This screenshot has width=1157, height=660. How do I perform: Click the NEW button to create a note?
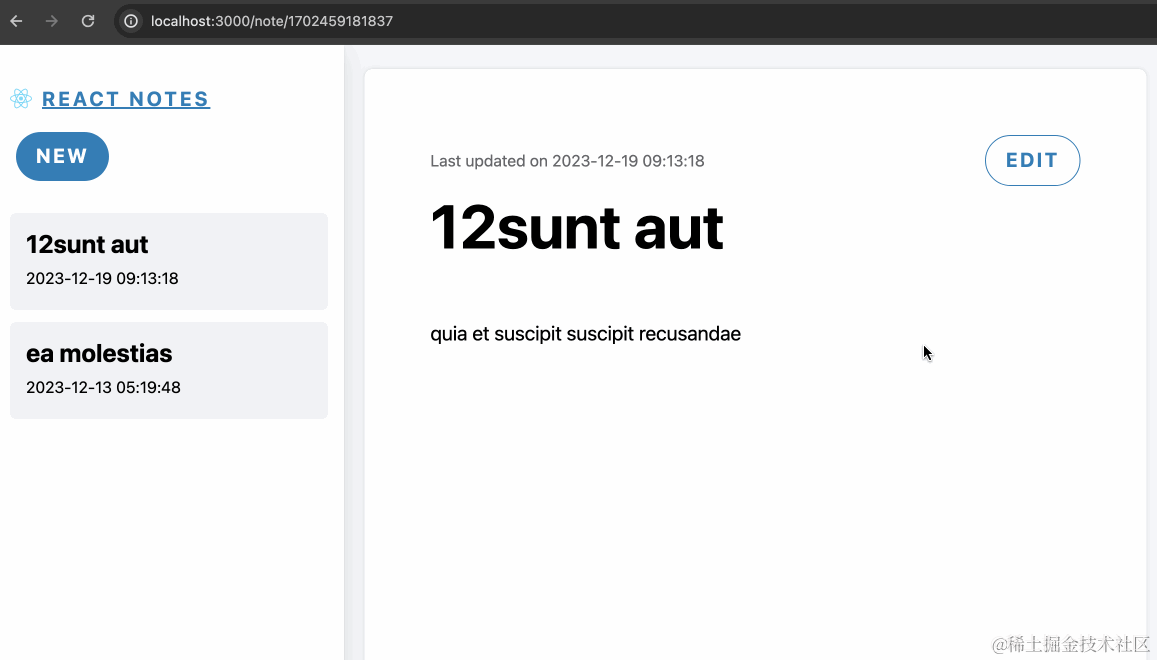coord(62,156)
